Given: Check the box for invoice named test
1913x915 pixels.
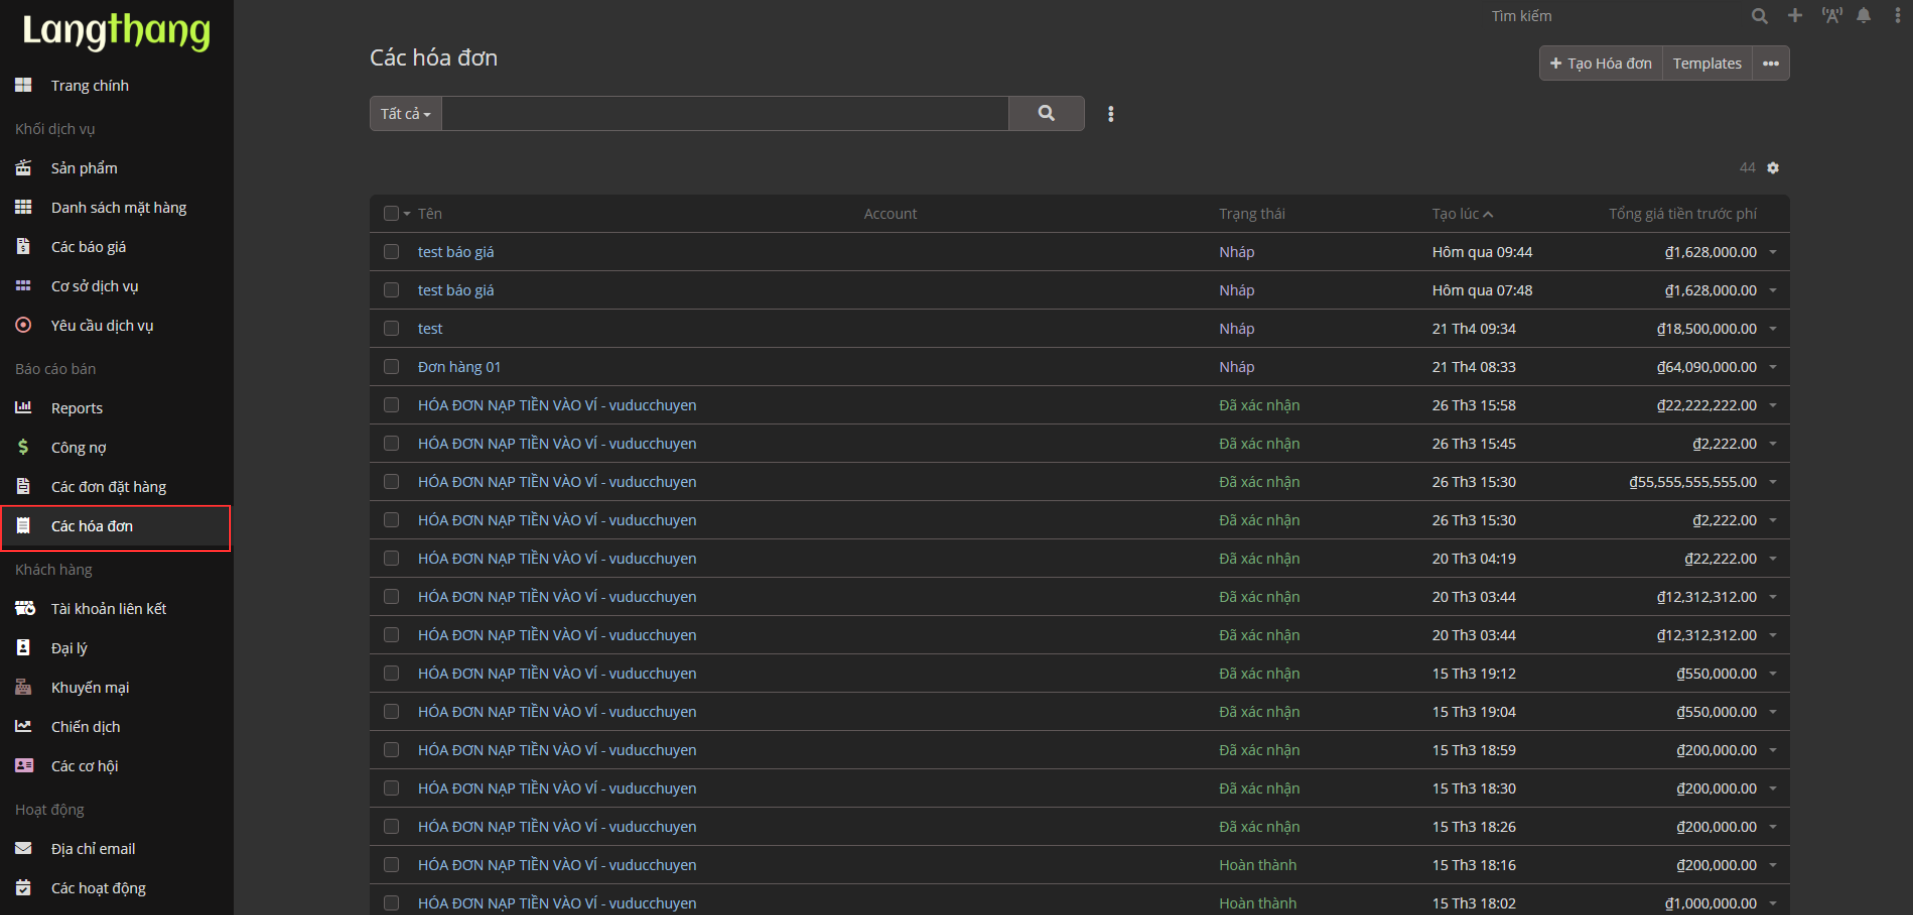Looking at the screenshot, I should [391, 329].
